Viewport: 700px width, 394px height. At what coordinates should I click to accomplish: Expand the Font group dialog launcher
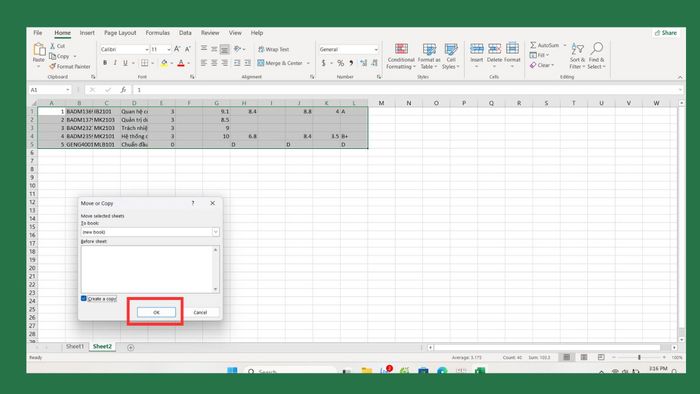point(192,77)
